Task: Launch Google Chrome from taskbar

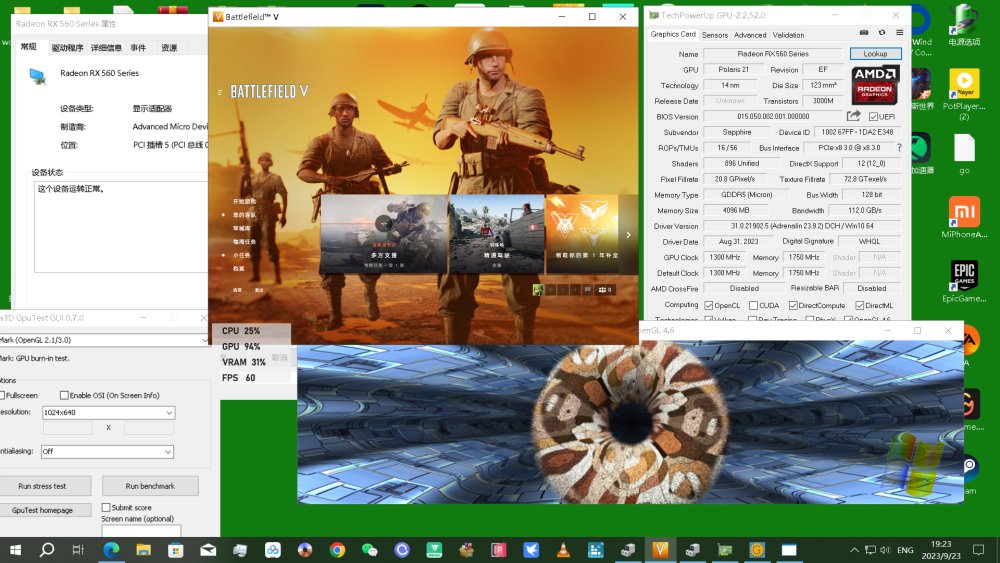Action: [x=337, y=550]
